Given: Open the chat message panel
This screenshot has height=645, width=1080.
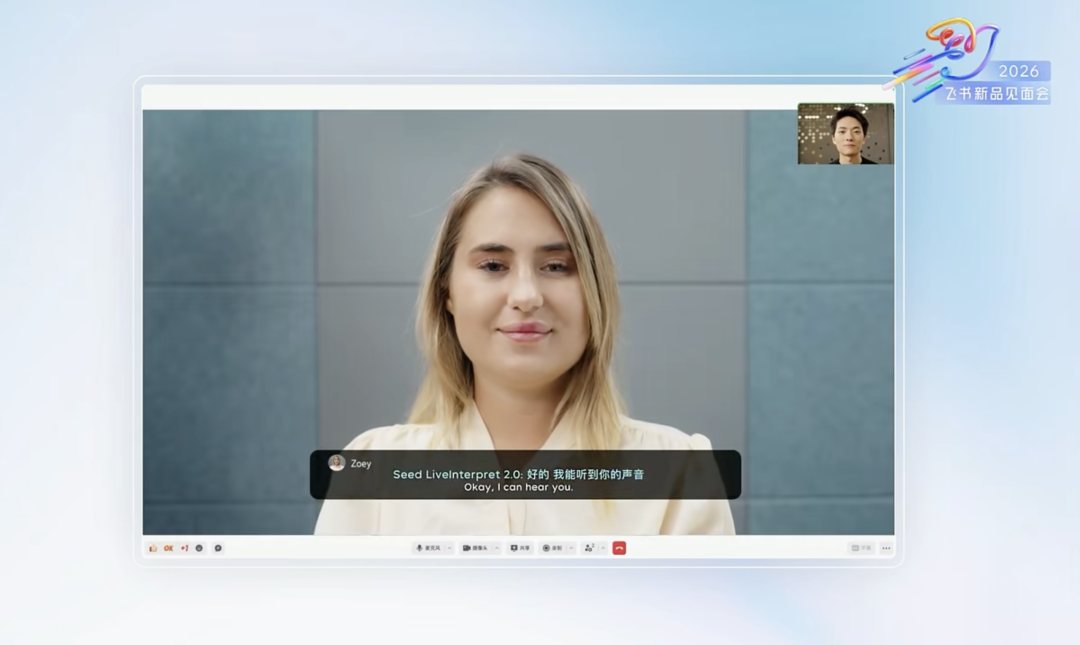Looking at the screenshot, I should click(218, 548).
